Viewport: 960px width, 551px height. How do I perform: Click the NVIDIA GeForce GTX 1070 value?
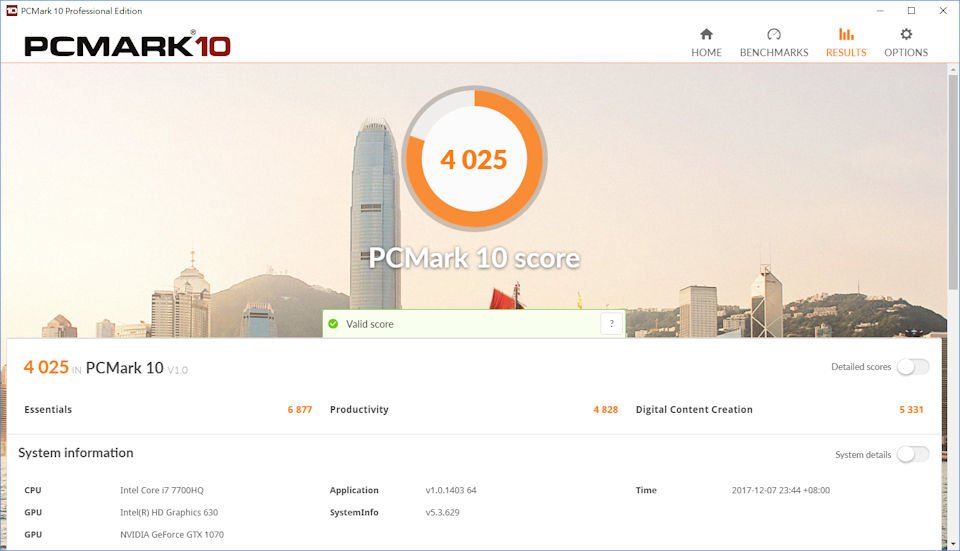coord(172,534)
